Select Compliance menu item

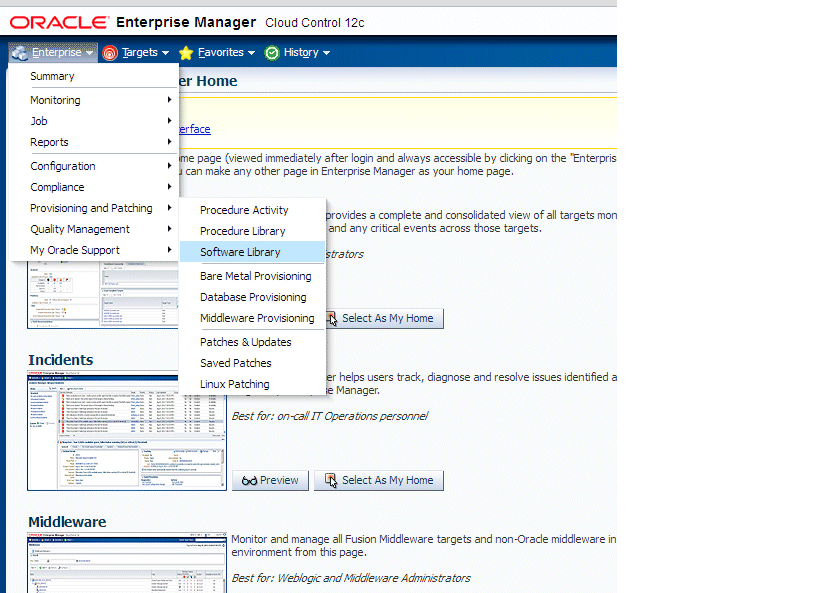[93, 187]
